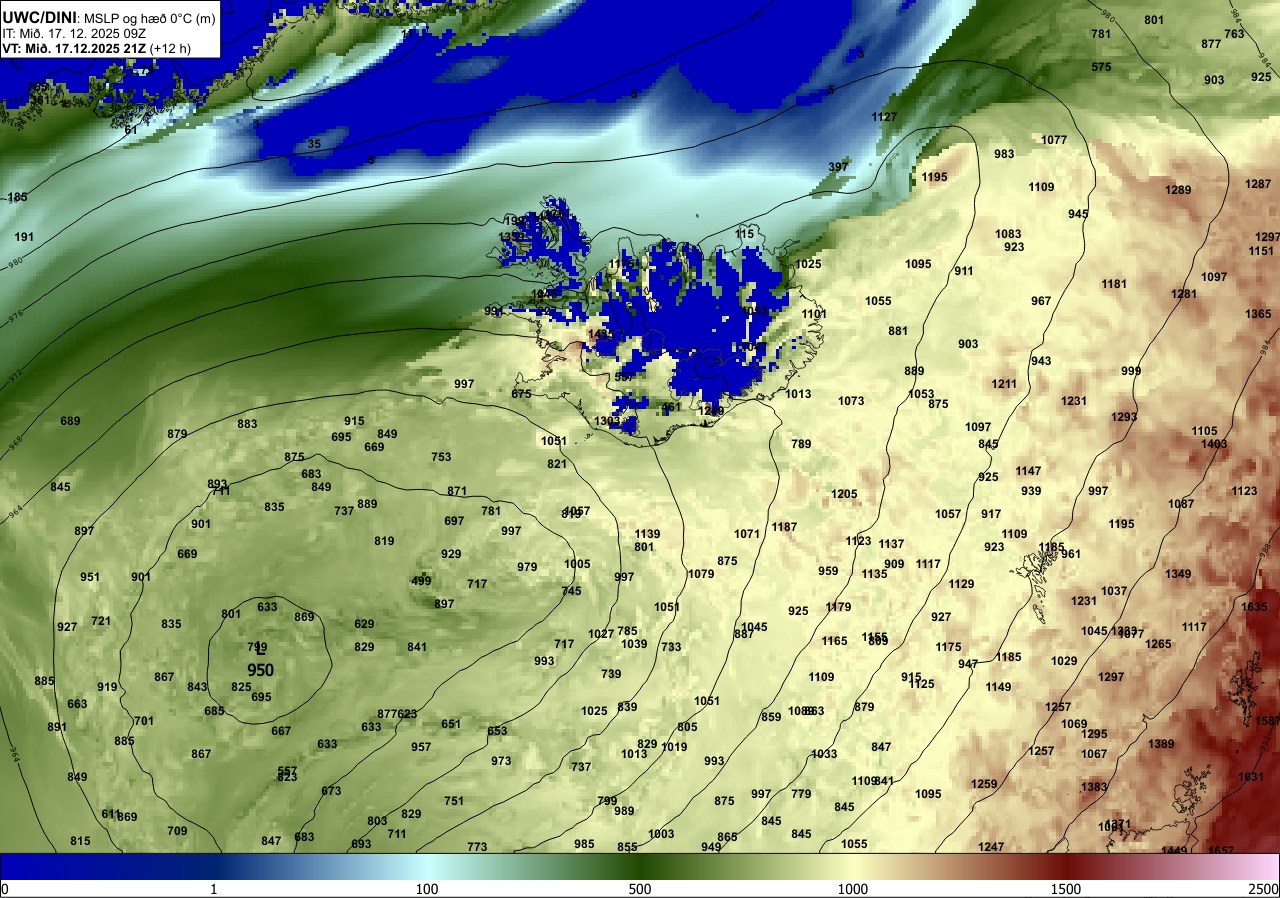
Task: Click the legend tick label 1
Action: click(x=214, y=889)
